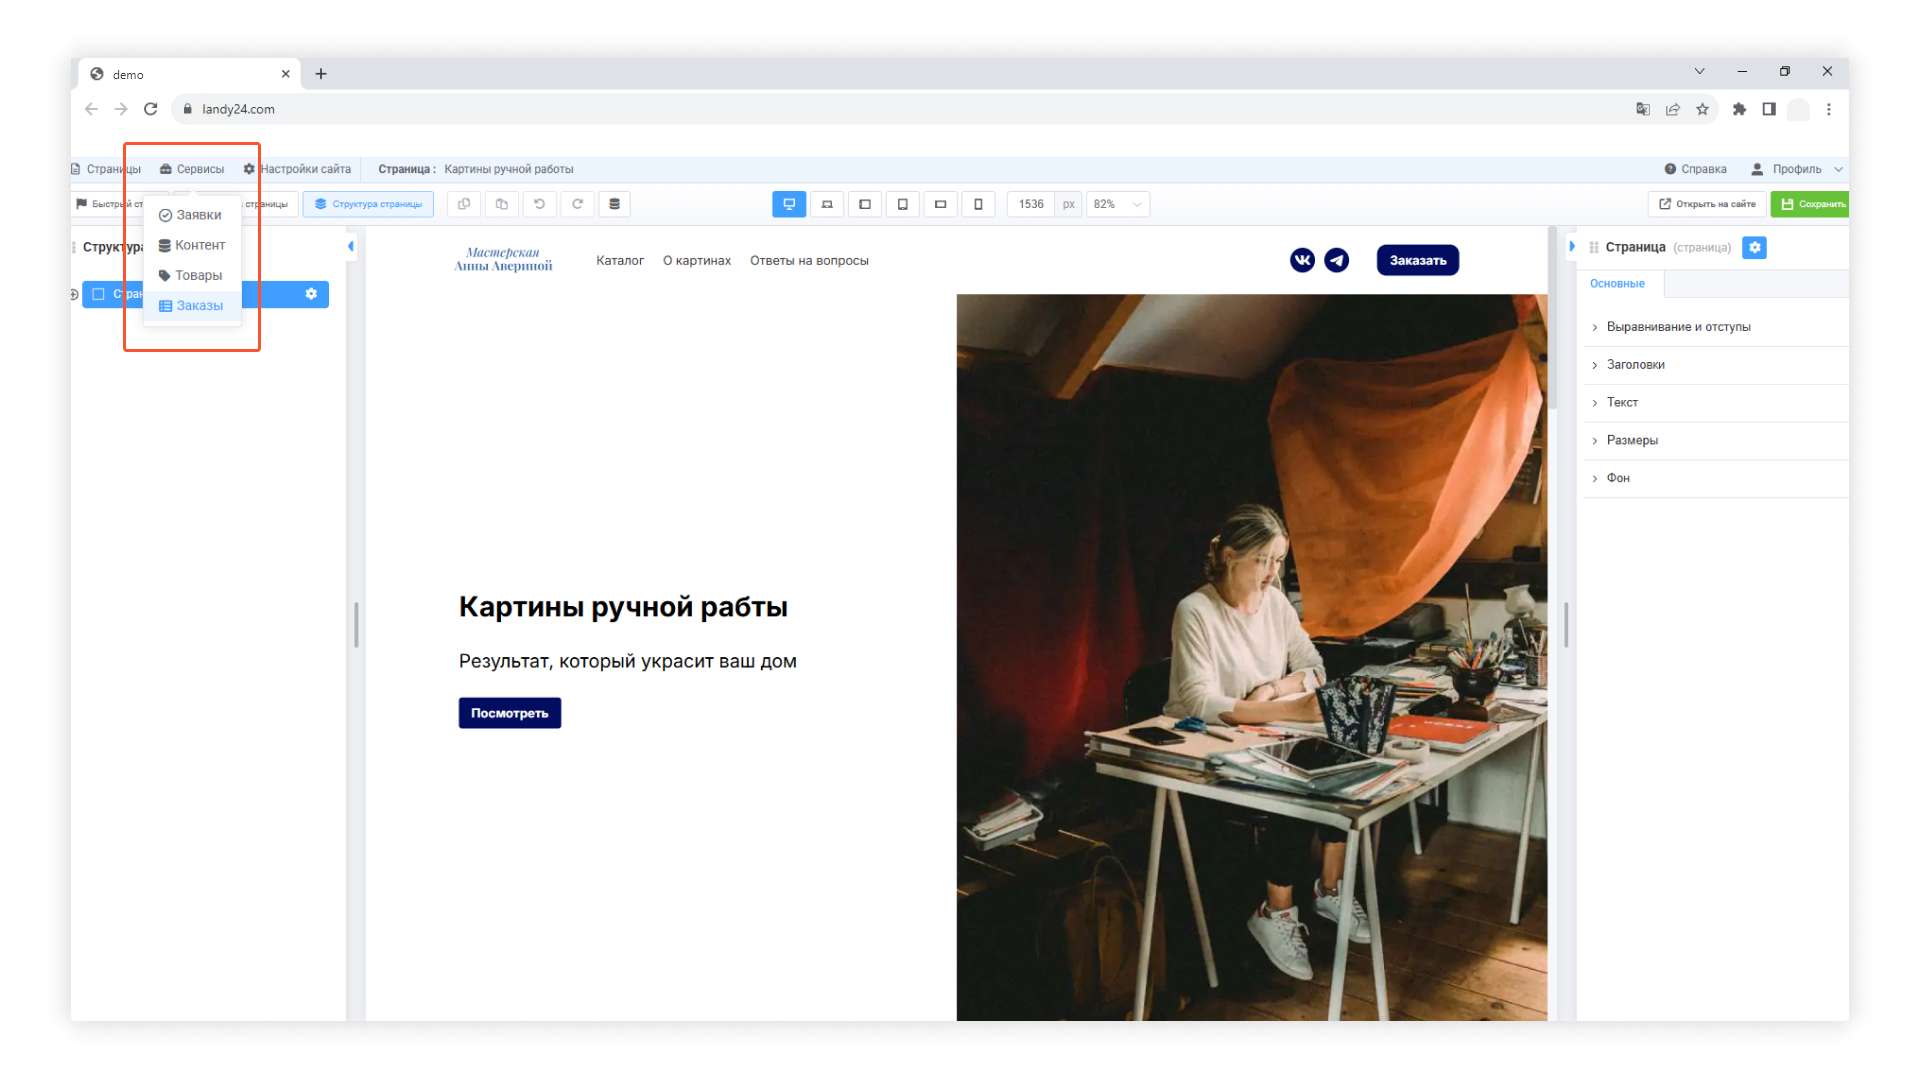The image size is (1920, 1080).
Task: Select text Результат, который украсит ваш дом
Action: point(628,661)
